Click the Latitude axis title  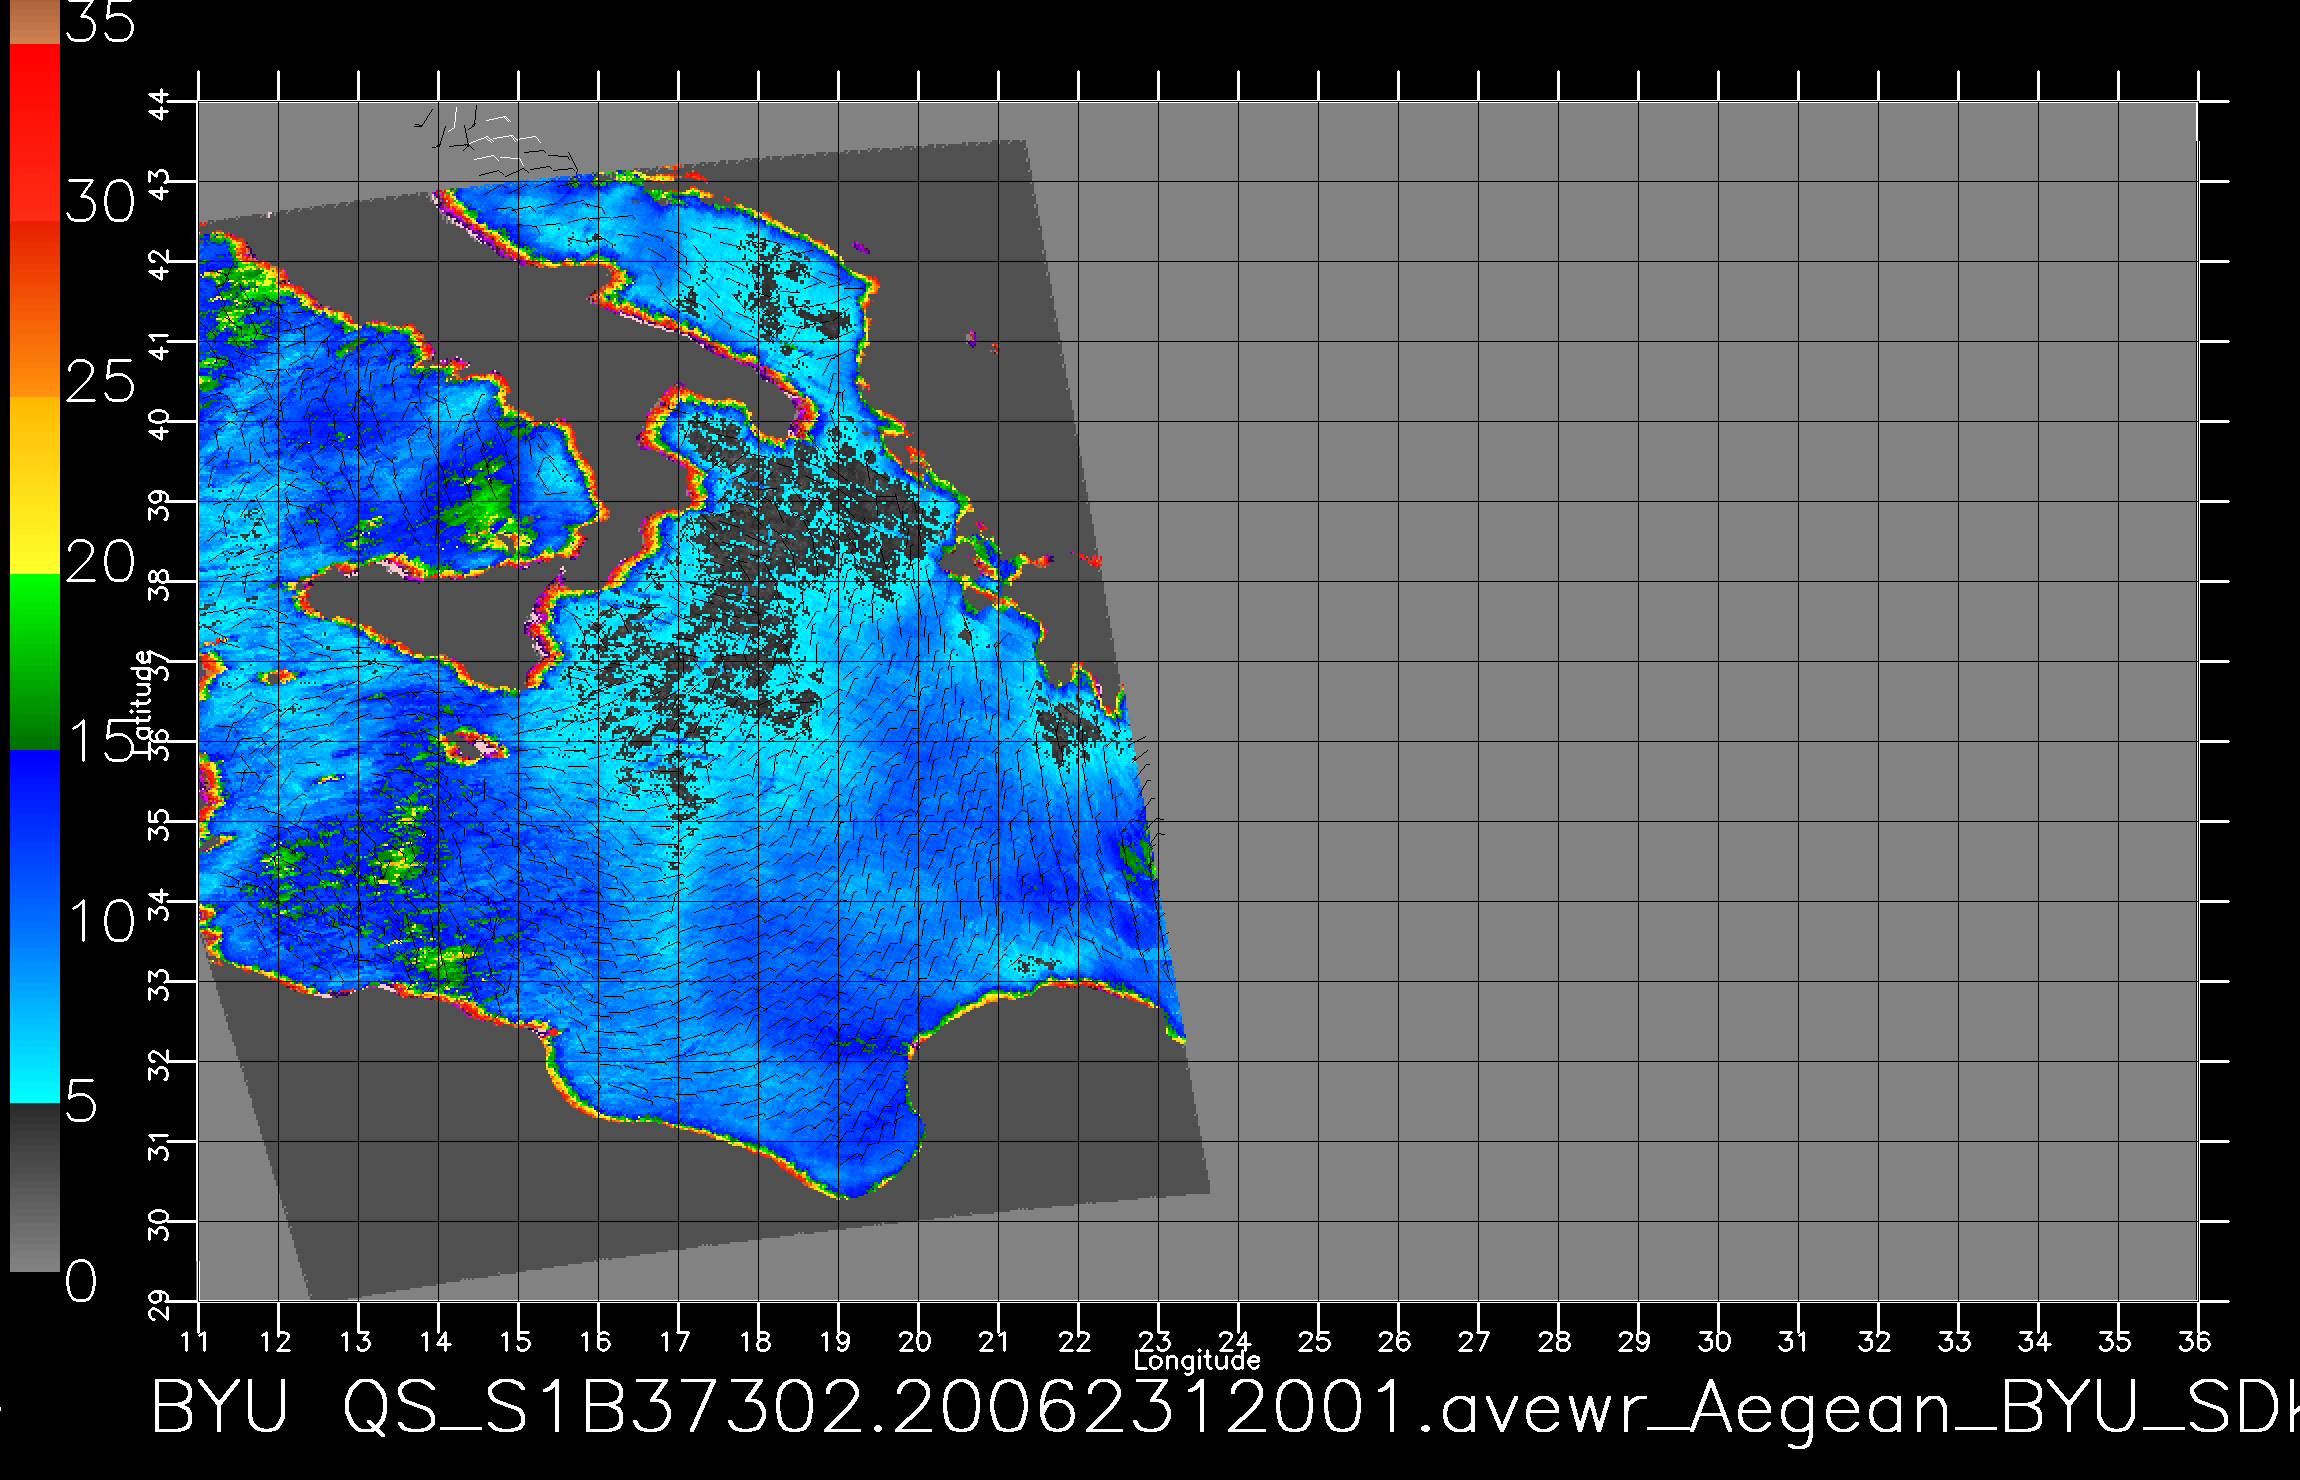coord(143,700)
